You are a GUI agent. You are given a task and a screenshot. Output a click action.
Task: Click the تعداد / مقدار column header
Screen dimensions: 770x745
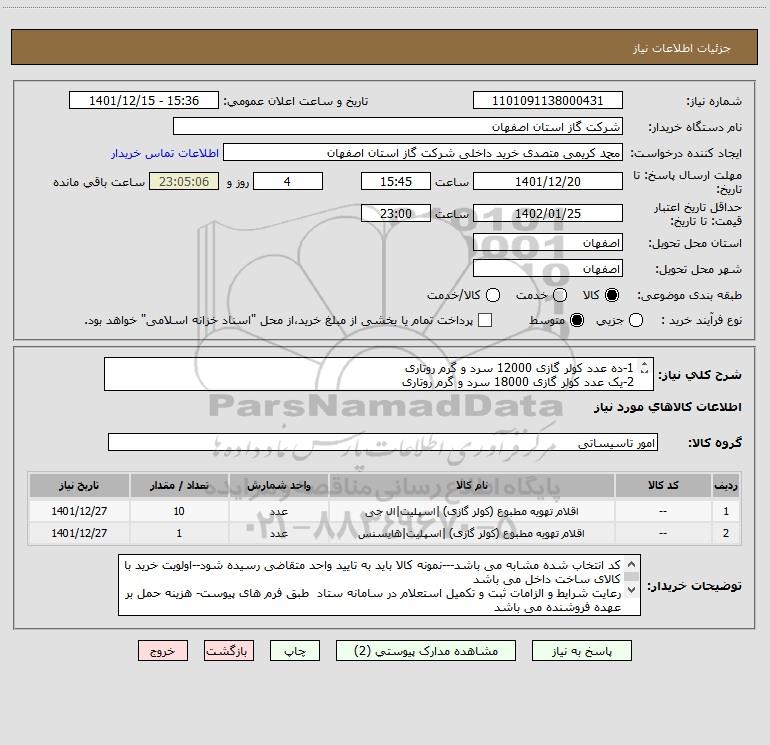179,486
